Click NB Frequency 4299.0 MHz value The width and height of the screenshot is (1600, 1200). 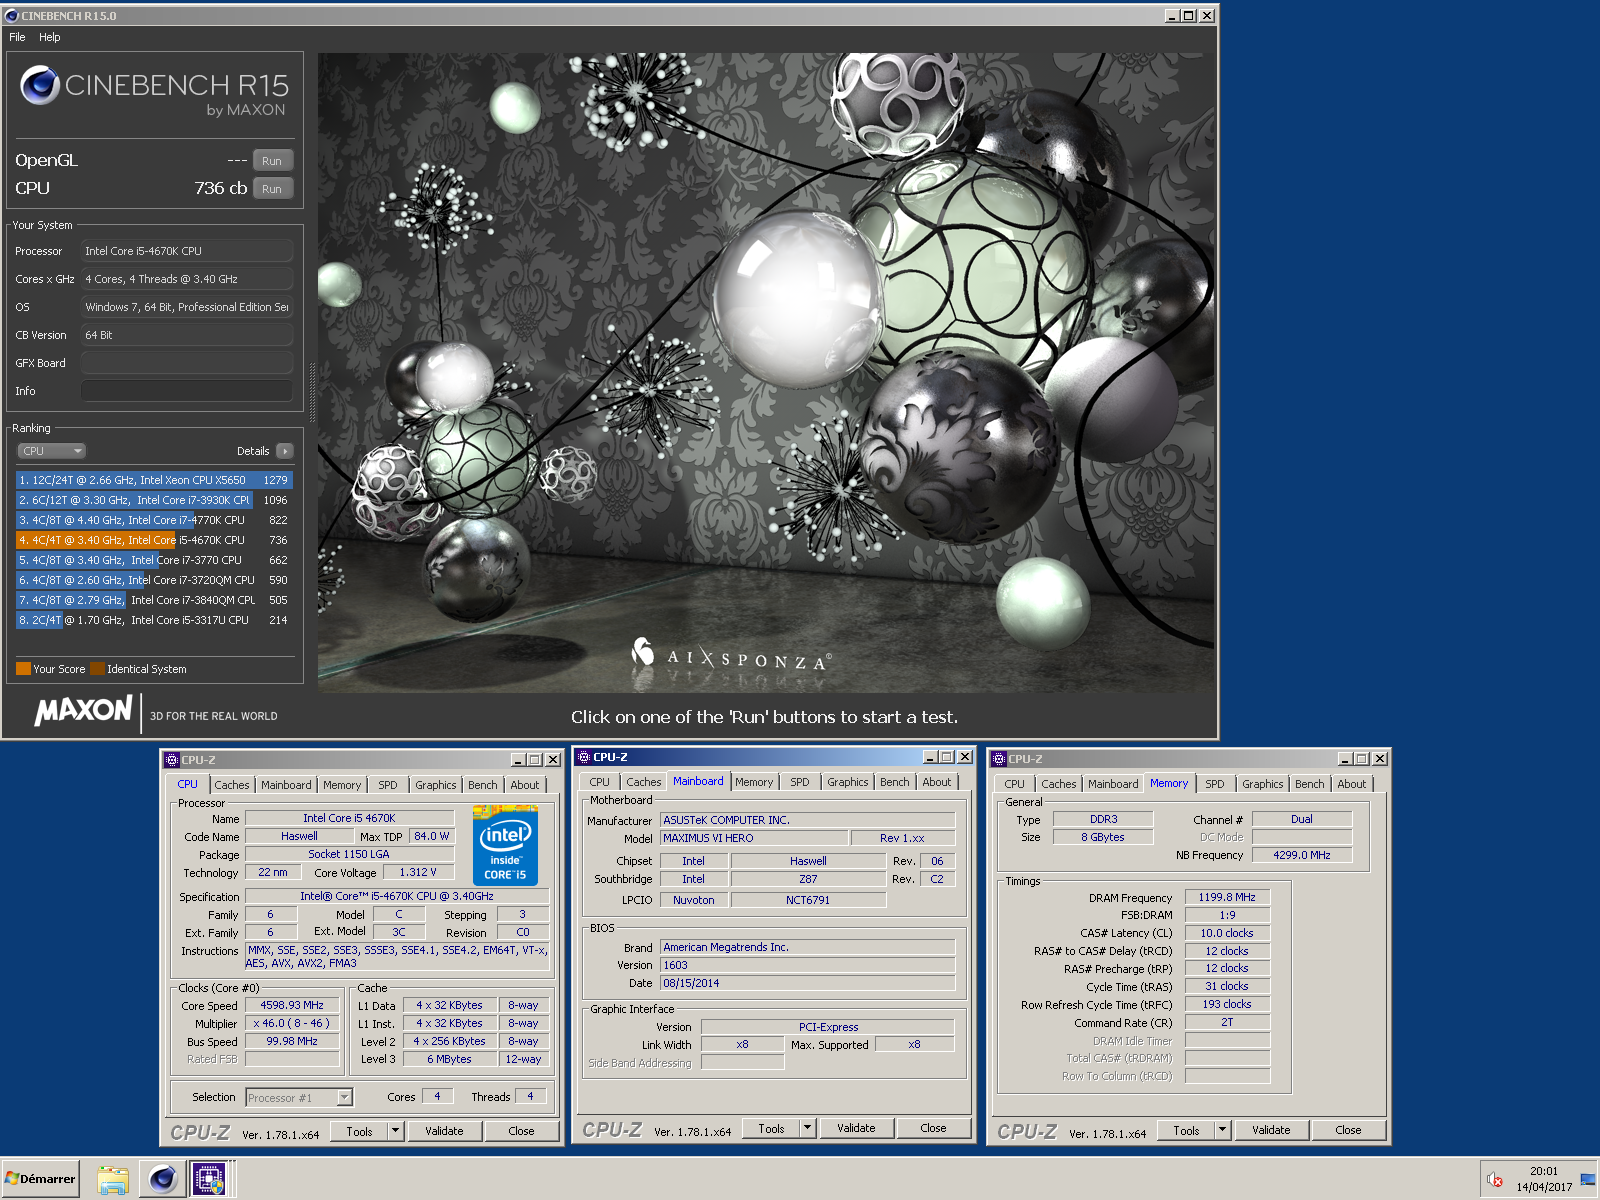point(1302,855)
